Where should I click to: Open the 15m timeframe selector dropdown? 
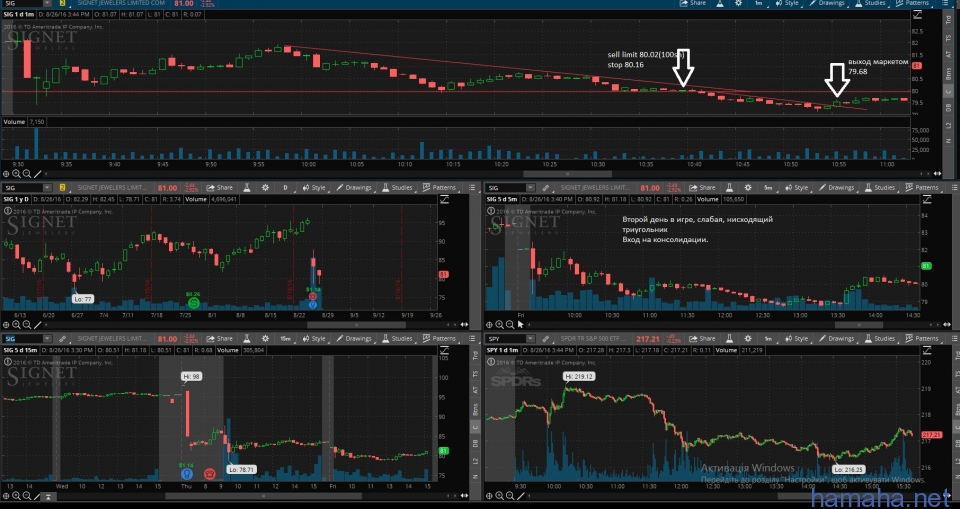tap(285, 338)
